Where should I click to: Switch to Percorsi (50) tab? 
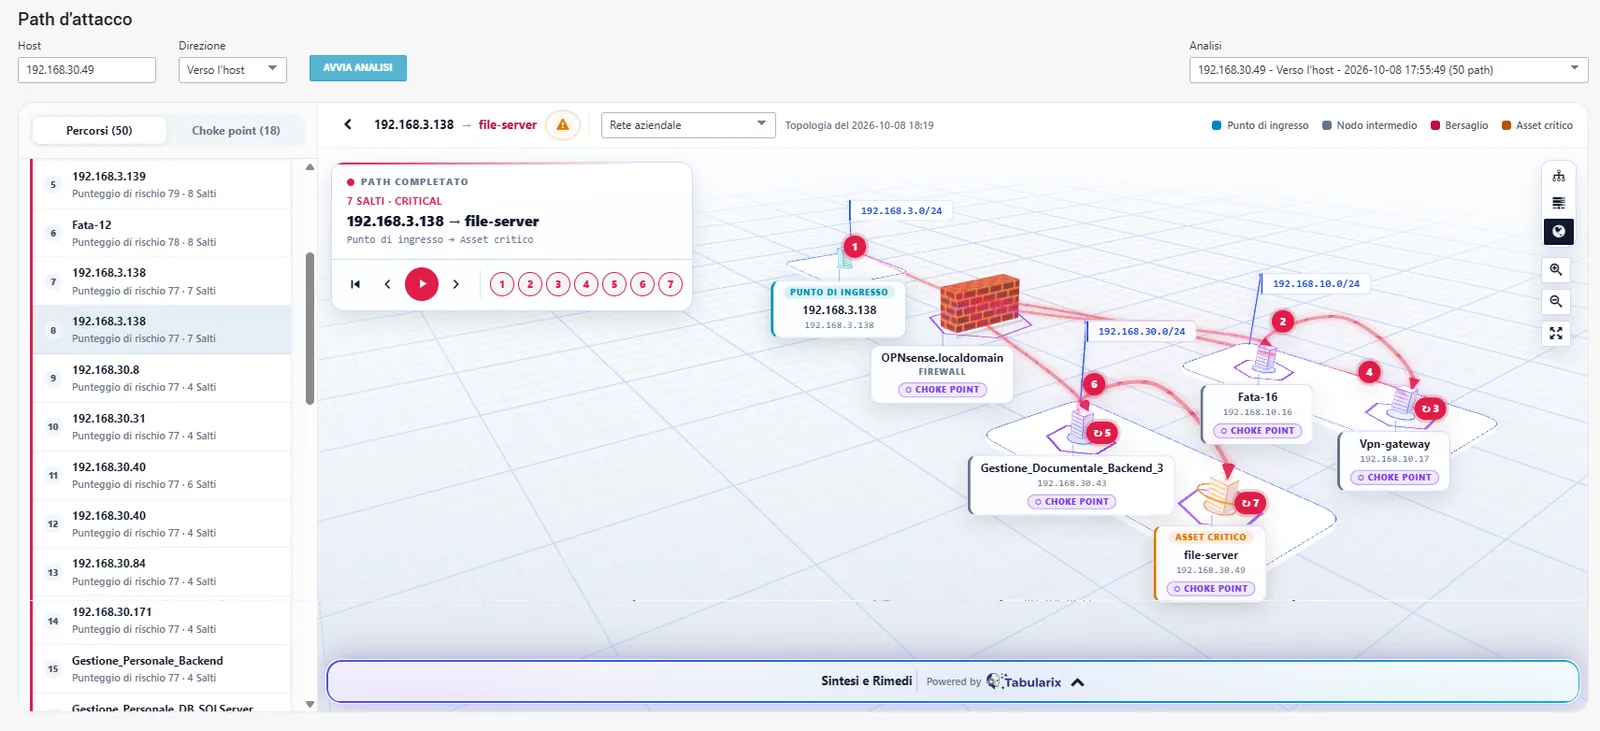click(x=99, y=131)
